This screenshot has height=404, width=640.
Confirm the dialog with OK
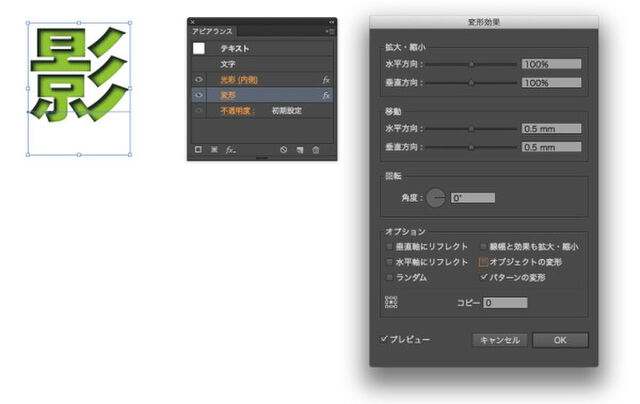pyautogui.click(x=559, y=340)
